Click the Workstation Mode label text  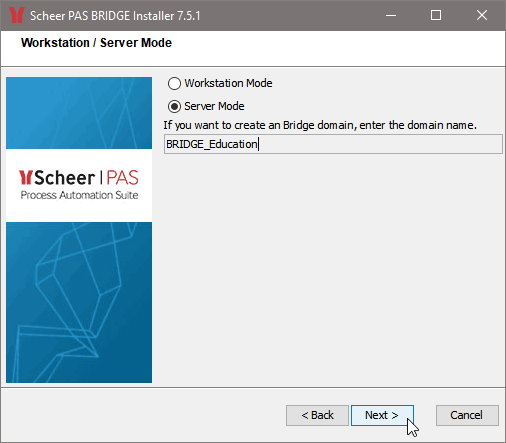(228, 83)
